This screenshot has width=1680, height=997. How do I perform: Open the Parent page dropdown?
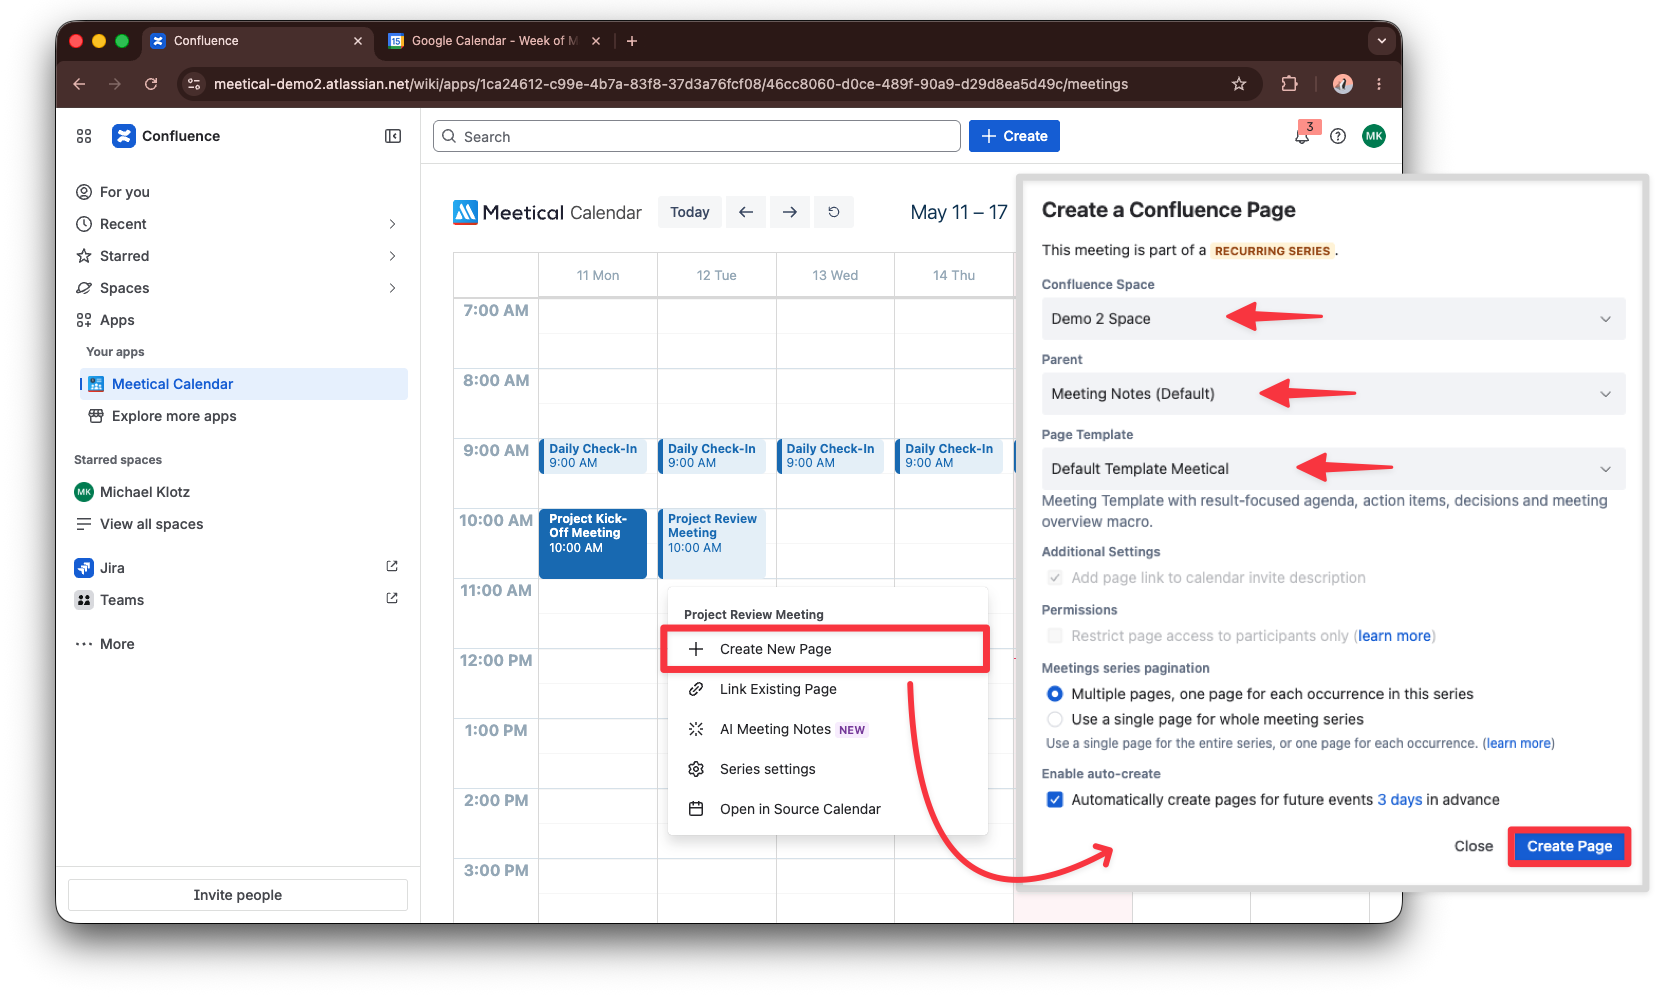(x=1333, y=394)
